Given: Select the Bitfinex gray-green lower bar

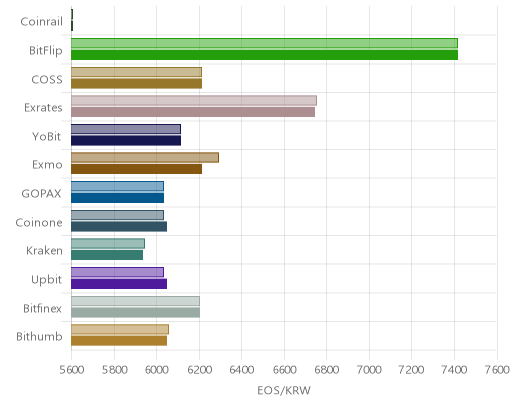Looking at the screenshot, I should pyautogui.click(x=135, y=313).
